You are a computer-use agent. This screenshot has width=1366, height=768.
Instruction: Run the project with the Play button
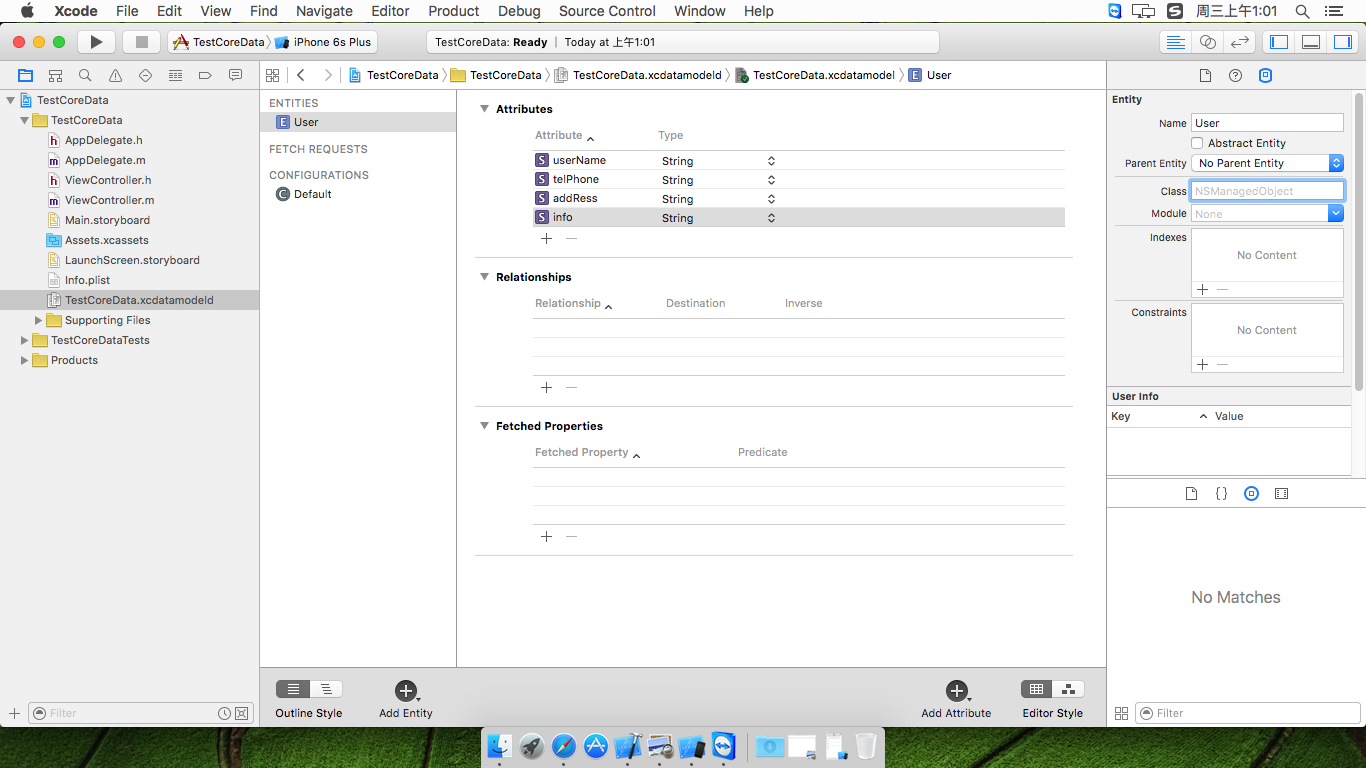click(96, 42)
